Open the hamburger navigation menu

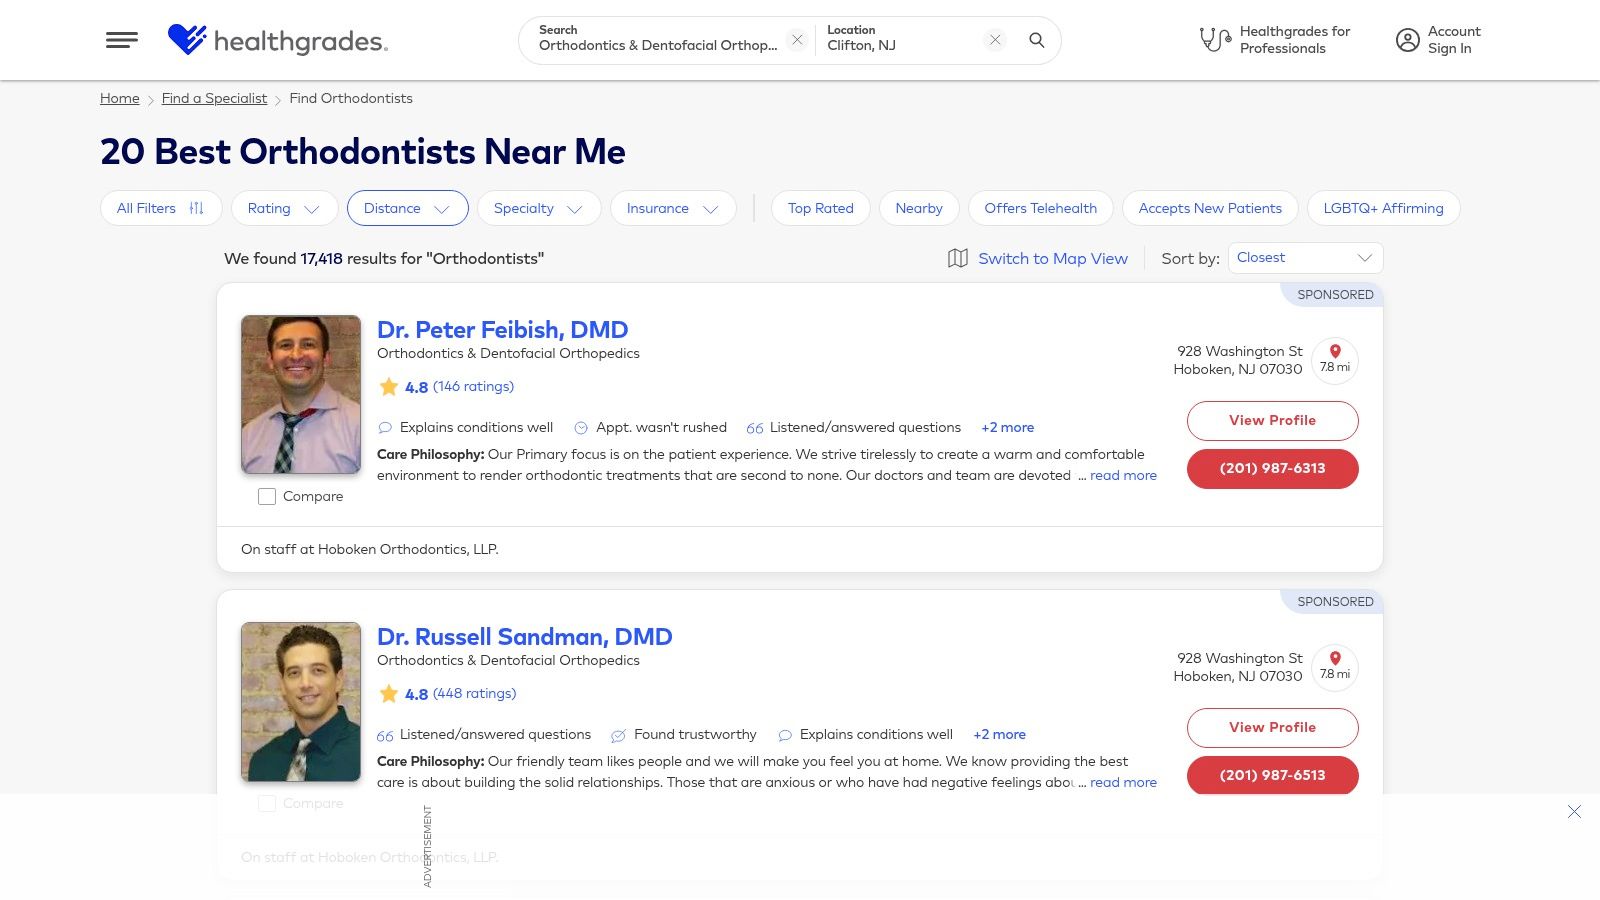(122, 40)
